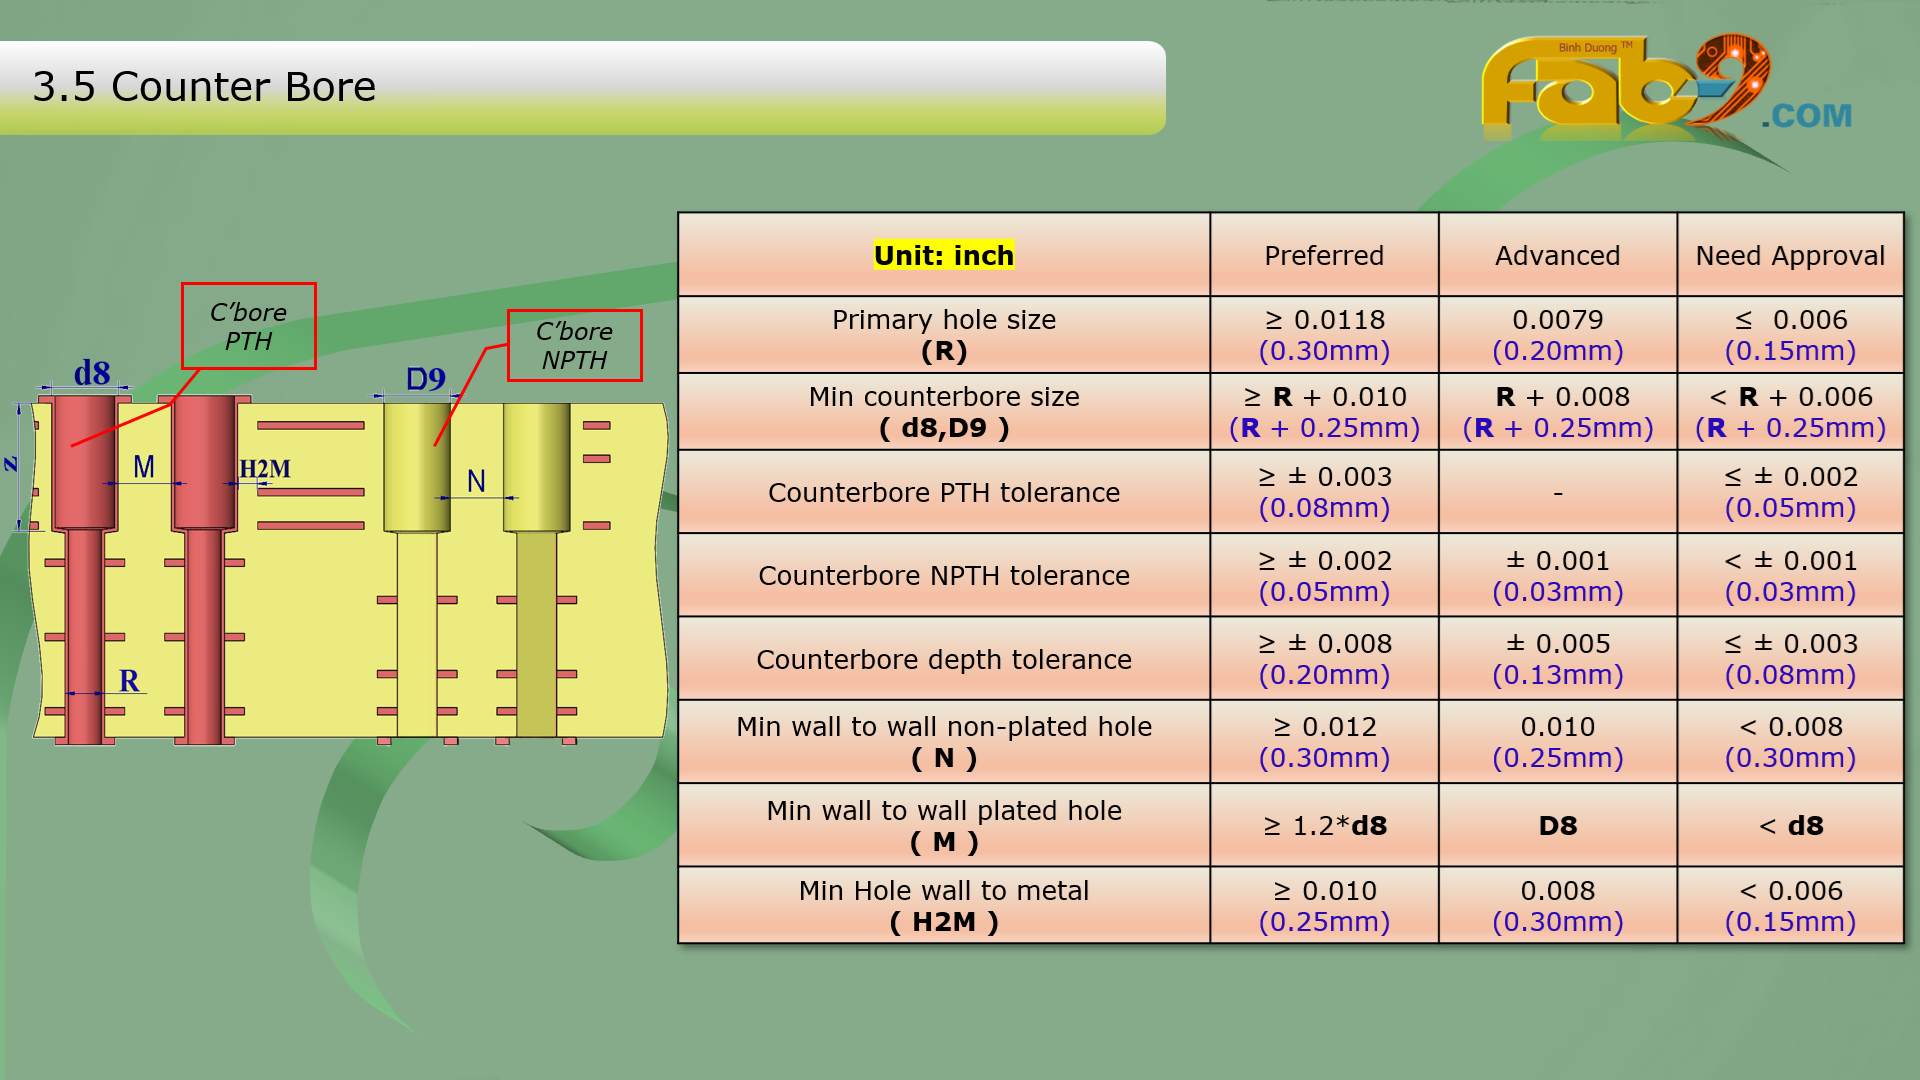This screenshot has width=1920, height=1080.
Task: Click the d8 dimension label
Action: click(92, 373)
